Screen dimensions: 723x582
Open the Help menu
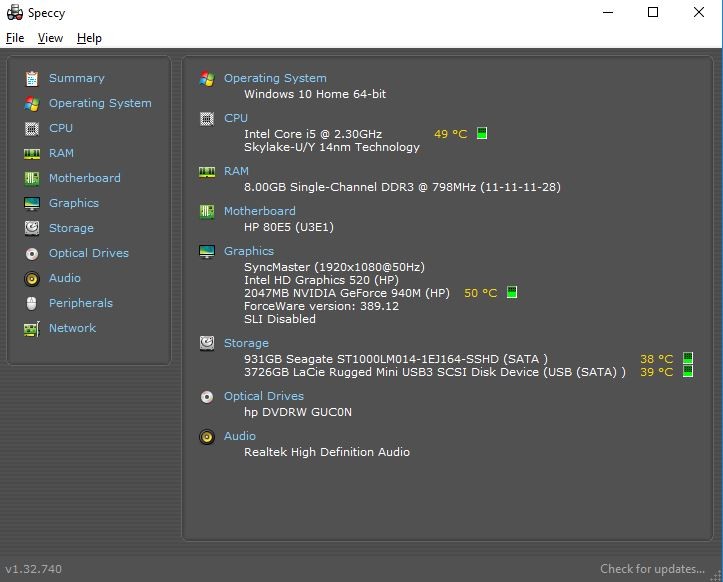[x=89, y=38]
